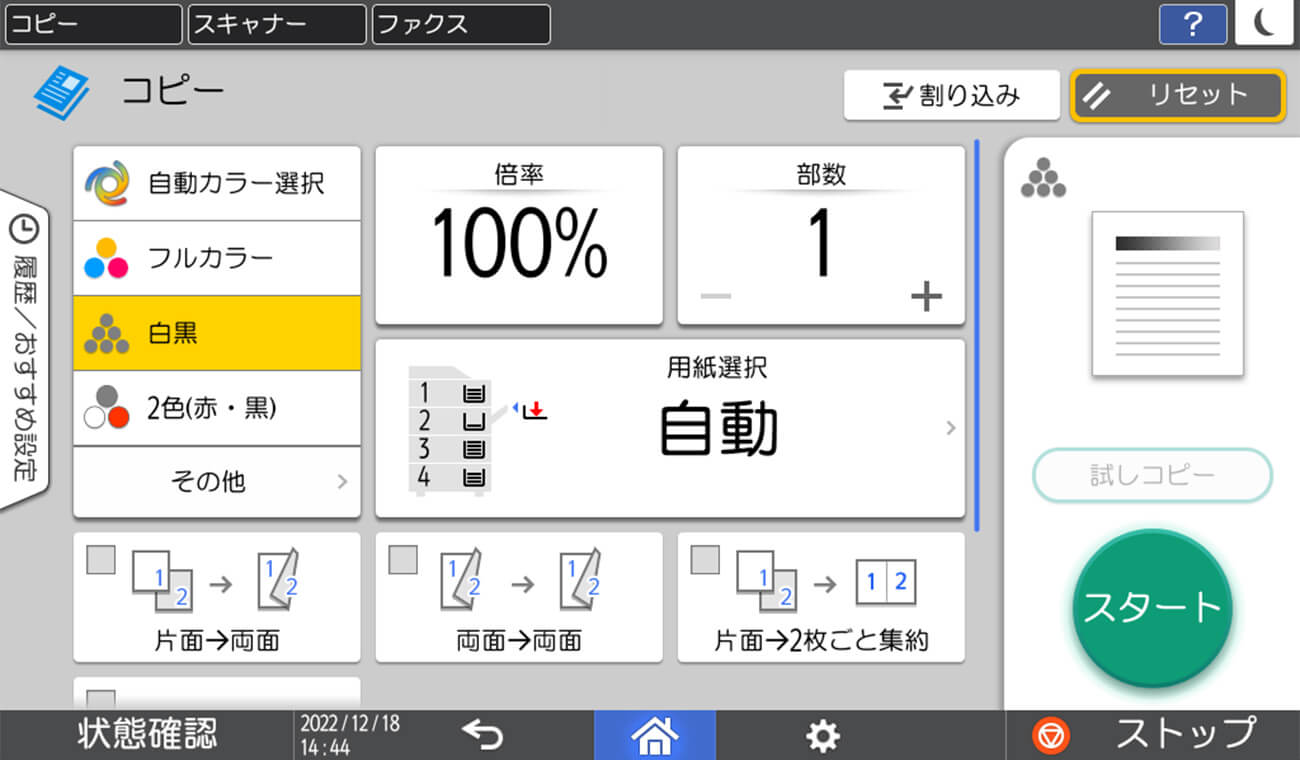Choose the 2色(赤・黒) two-color mode
Screen dimensions: 1300x760
pyautogui.click(x=216, y=408)
